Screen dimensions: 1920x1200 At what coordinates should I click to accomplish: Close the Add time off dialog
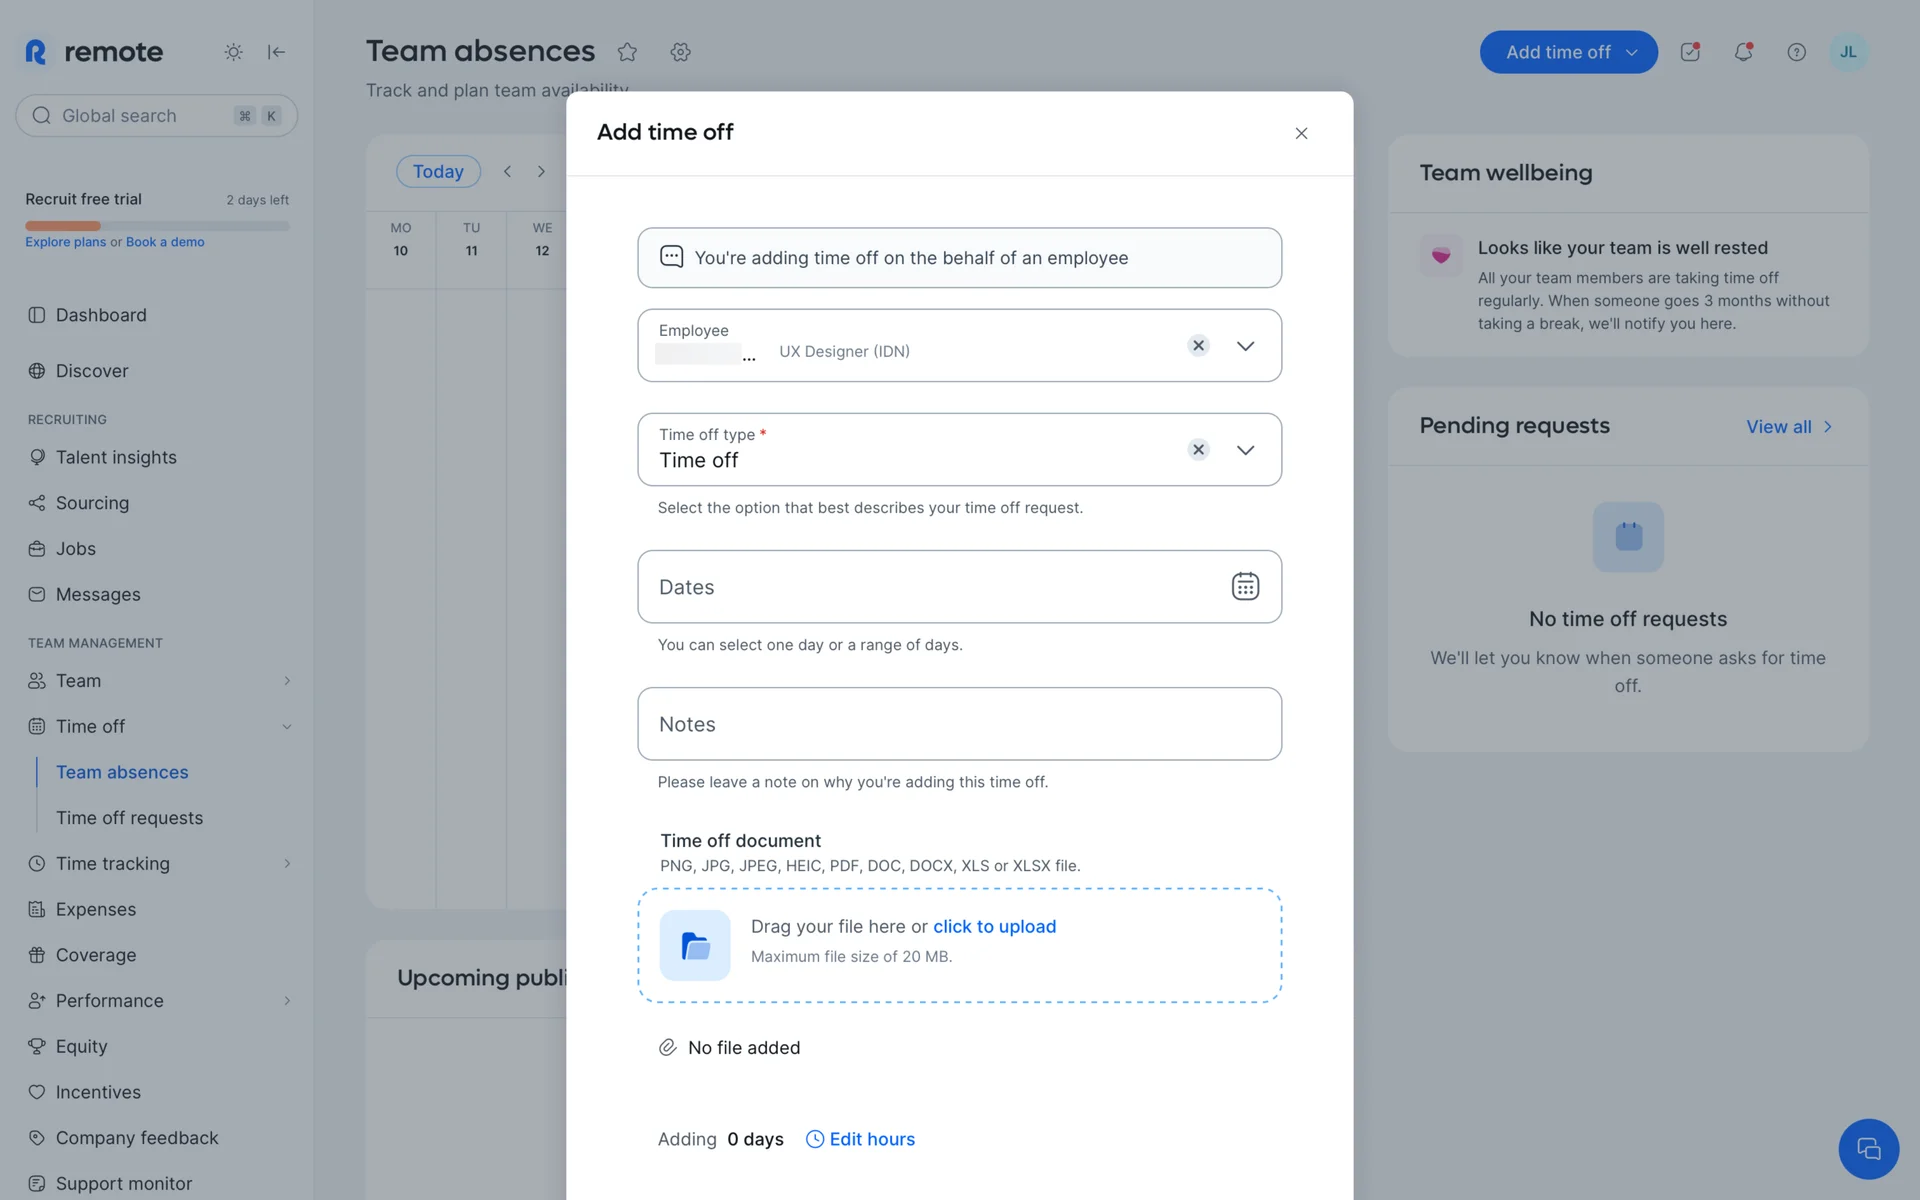pos(1301,133)
